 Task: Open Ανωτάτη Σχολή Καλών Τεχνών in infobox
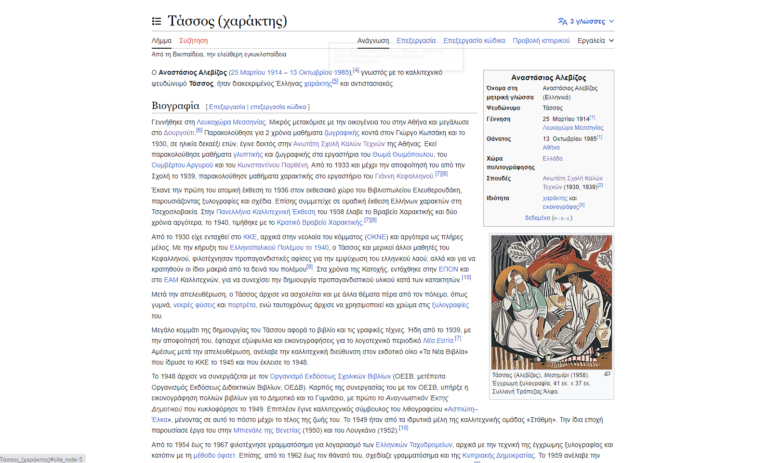click(x=572, y=183)
